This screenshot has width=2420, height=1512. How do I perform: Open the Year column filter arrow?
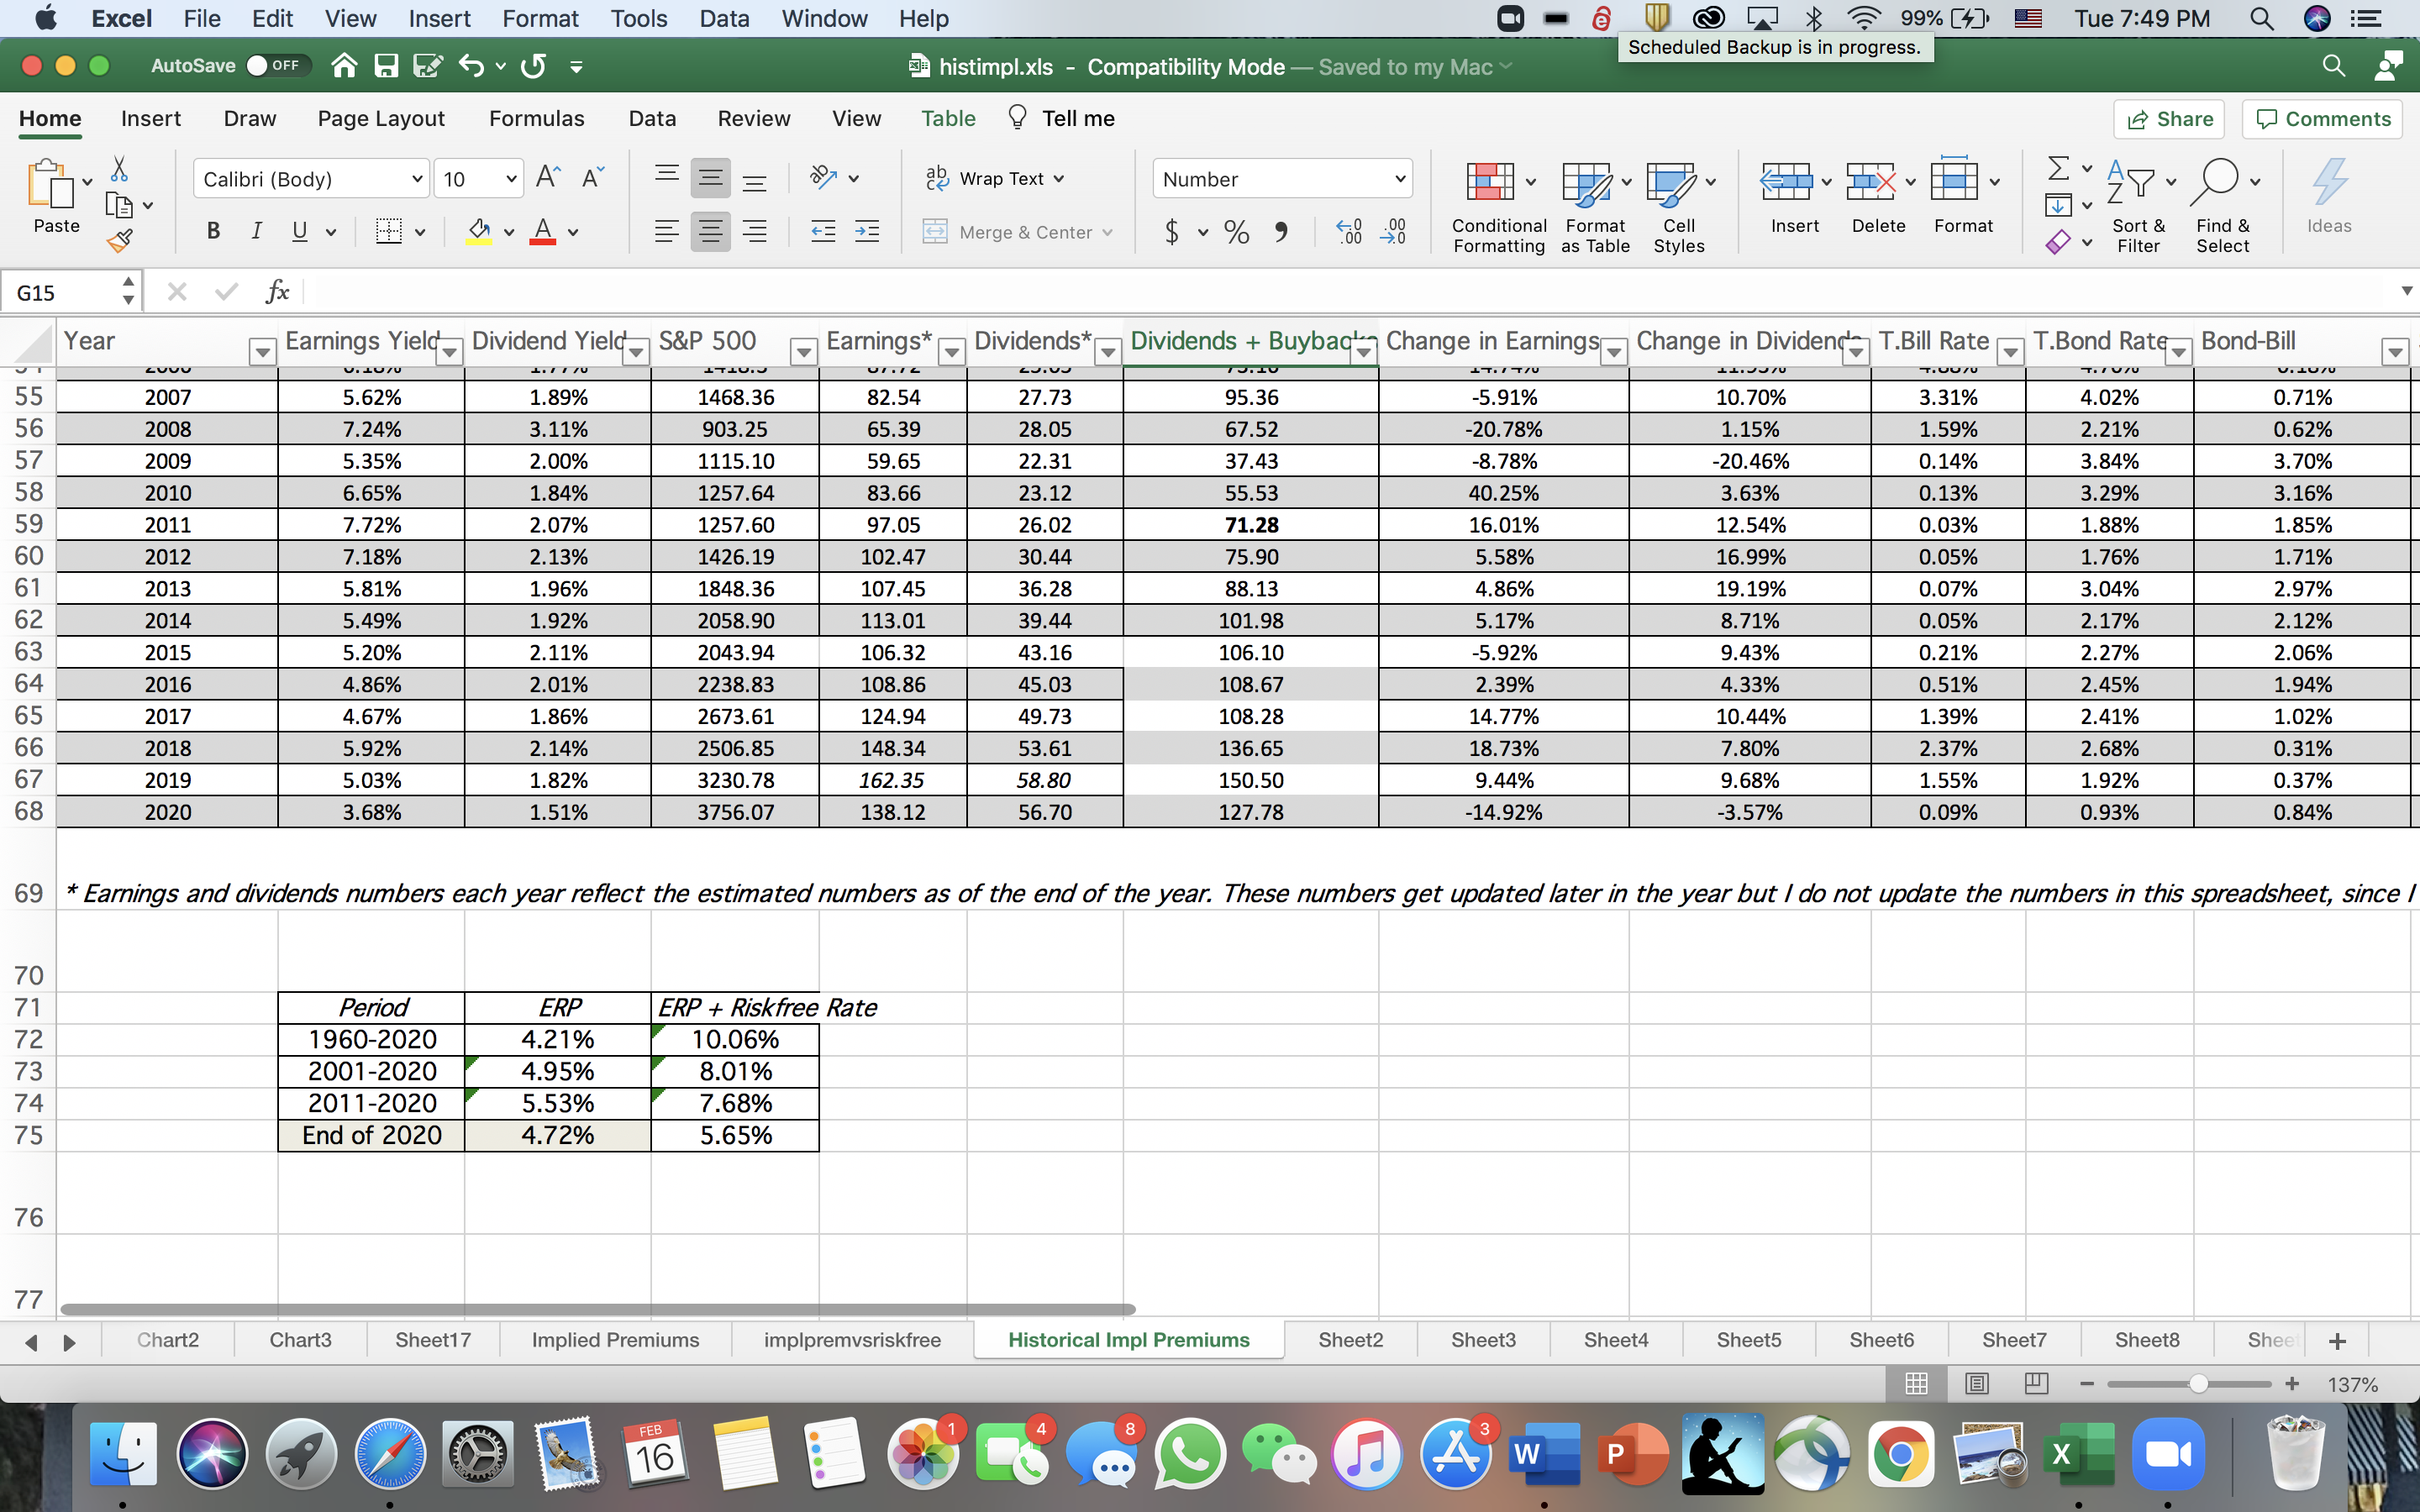(x=262, y=351)
